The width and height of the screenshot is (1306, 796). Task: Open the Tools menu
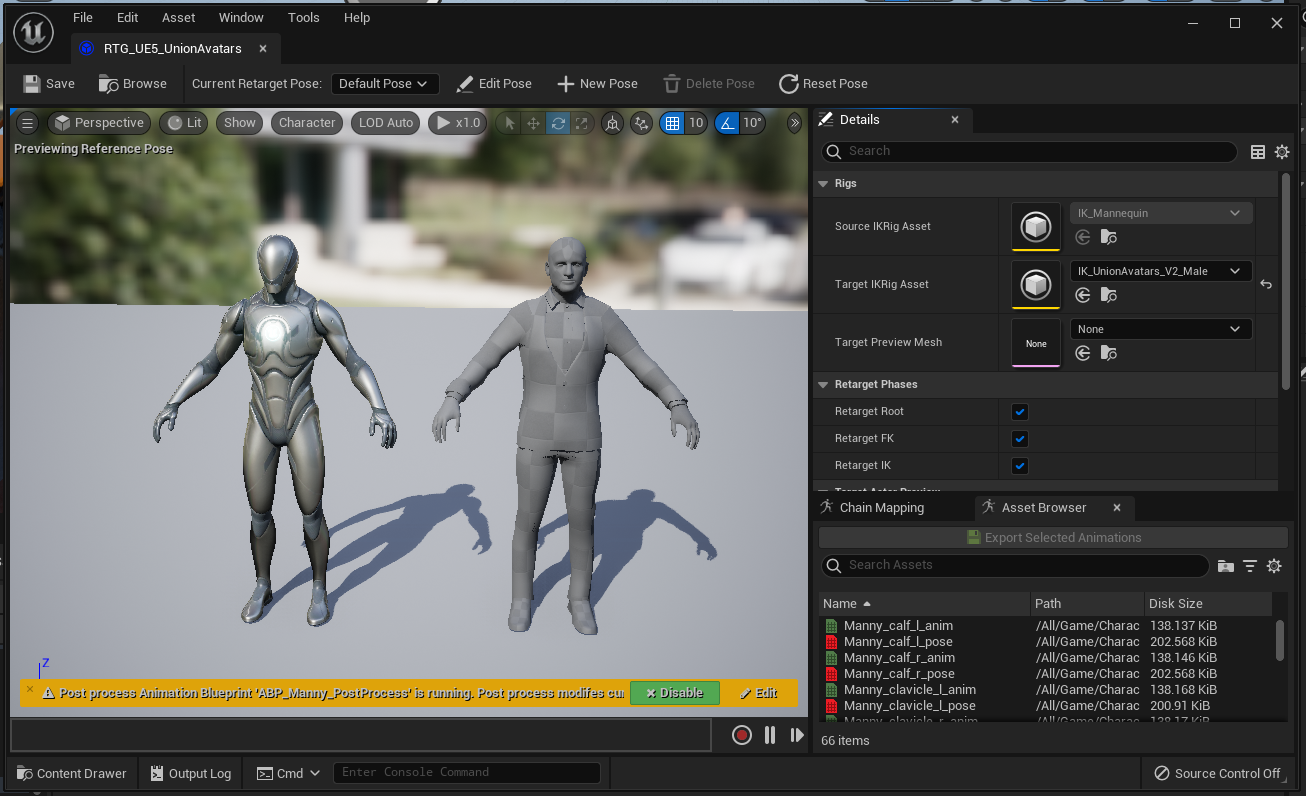(x=304, y=17)
